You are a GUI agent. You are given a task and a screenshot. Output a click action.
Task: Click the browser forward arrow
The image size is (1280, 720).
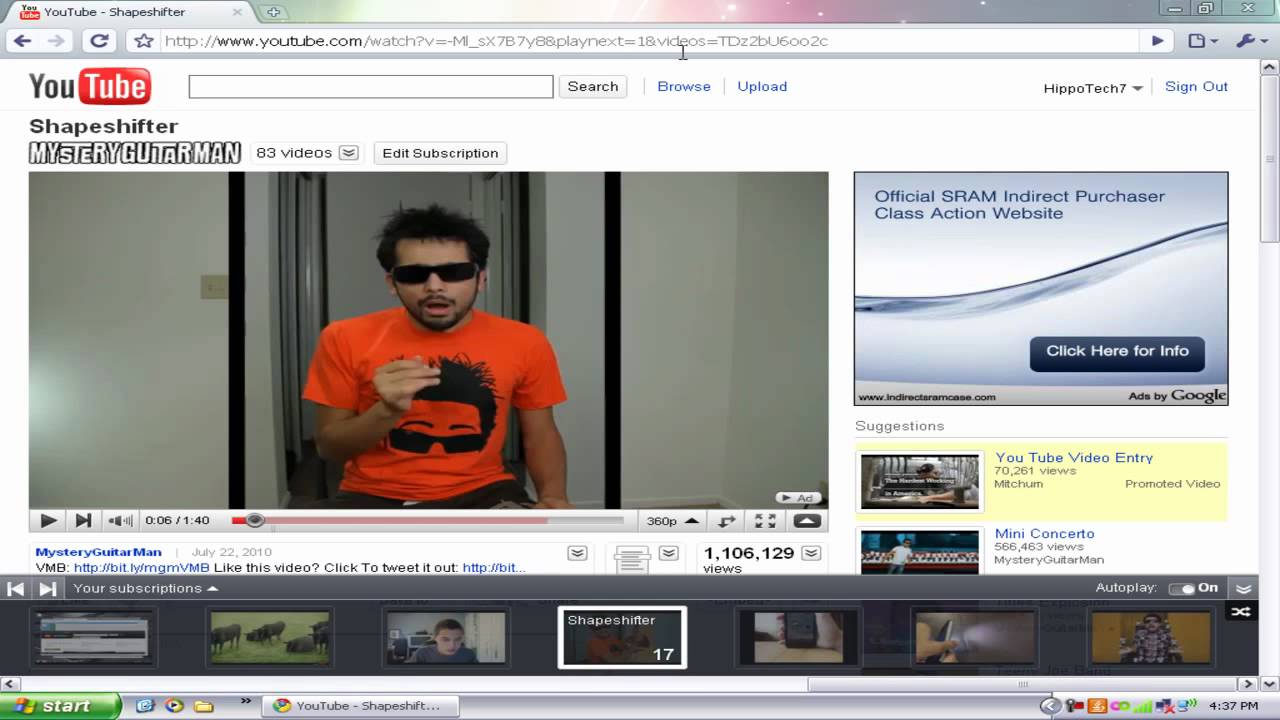tap(56, 41)
